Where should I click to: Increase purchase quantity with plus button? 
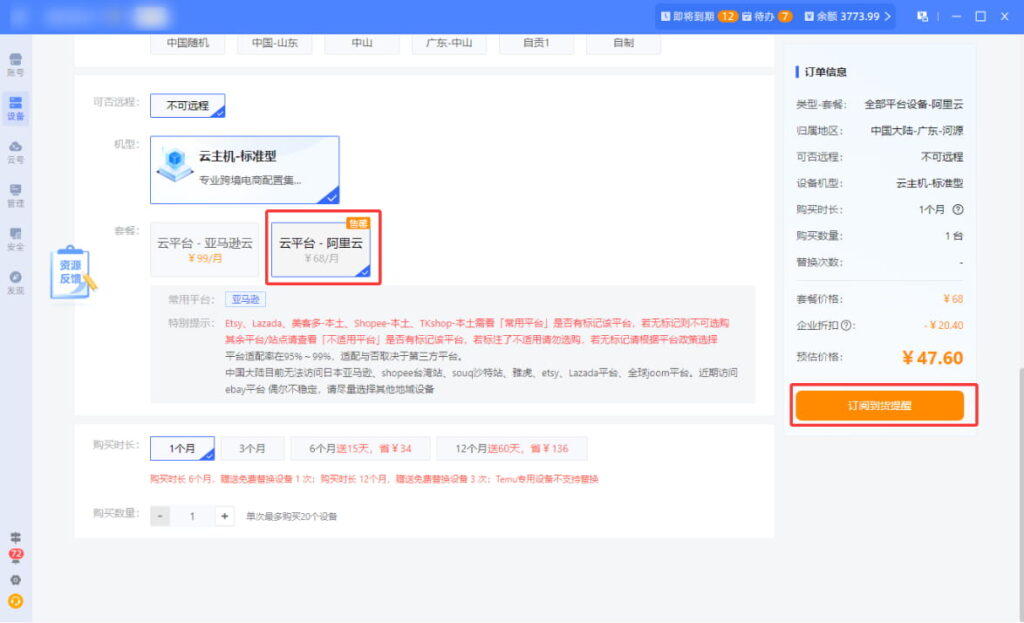[225, 516]
